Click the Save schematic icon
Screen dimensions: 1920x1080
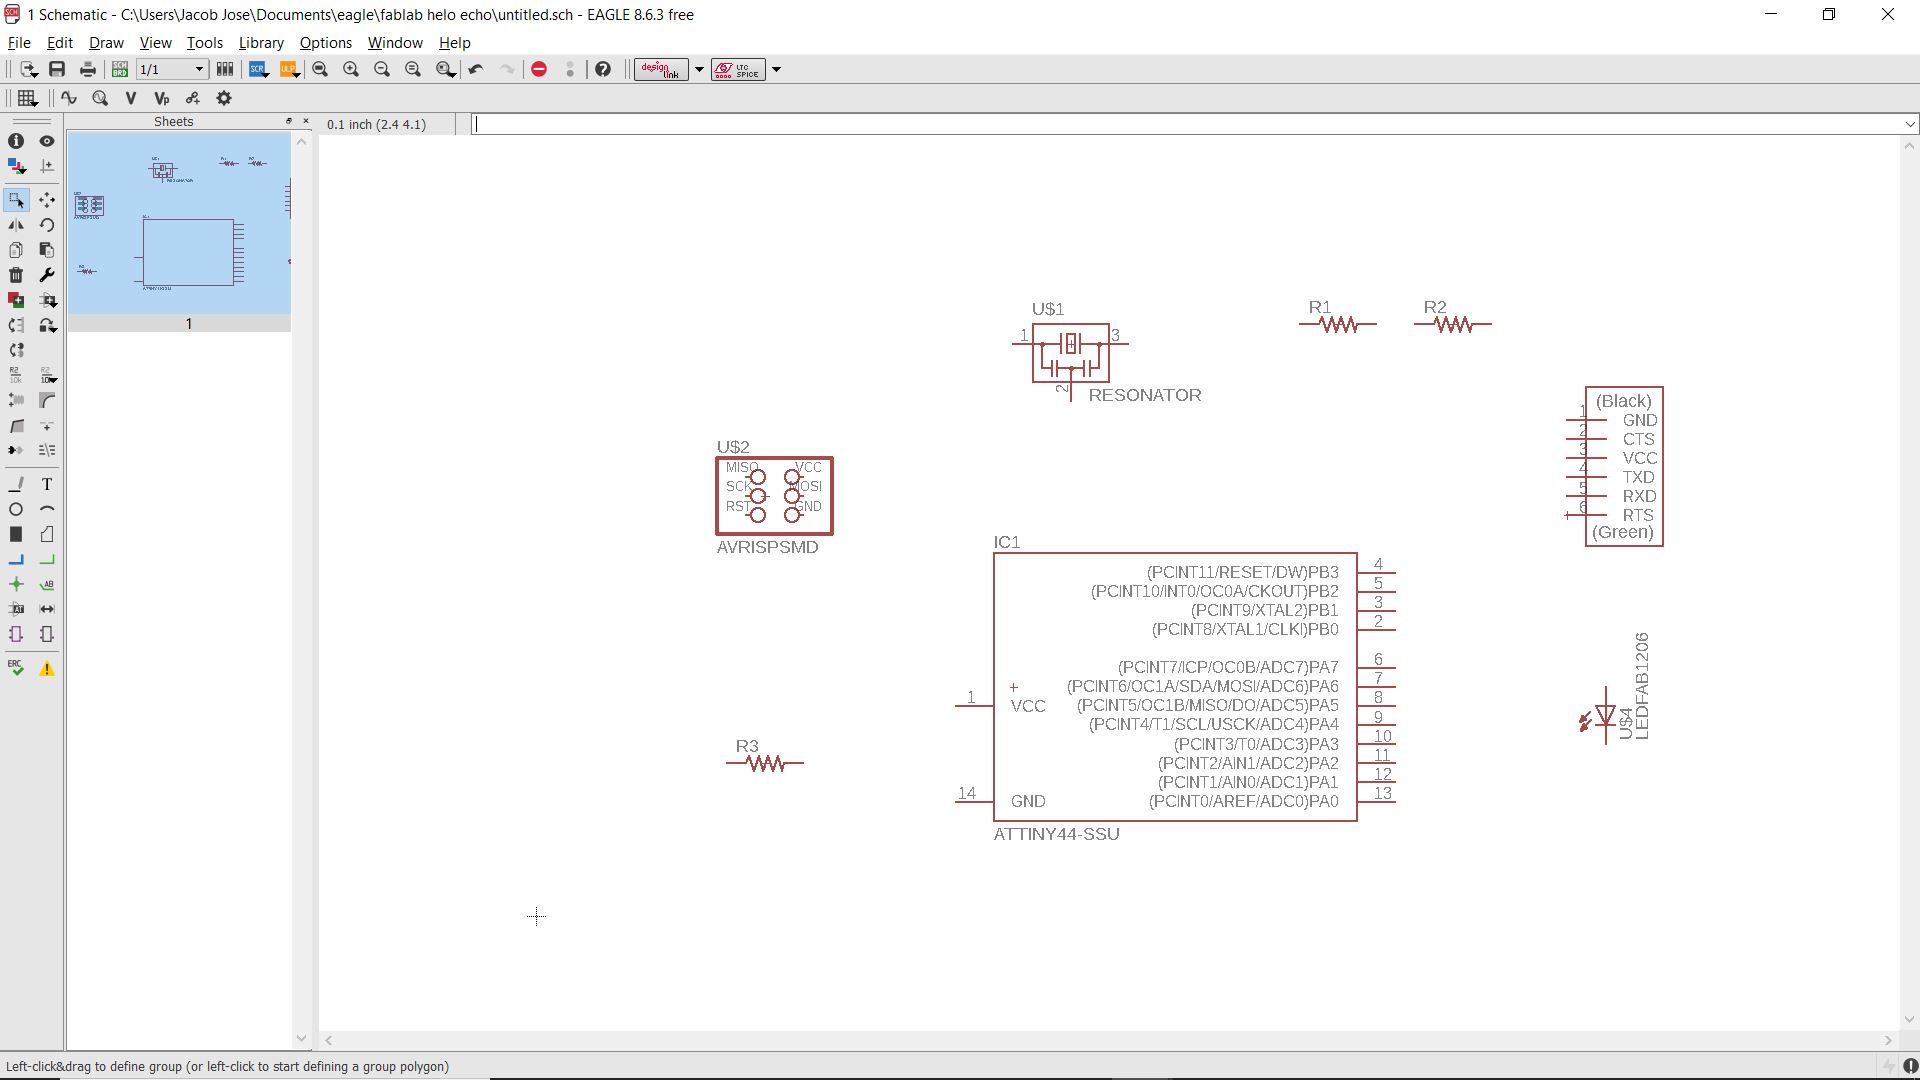(x=57, y=69)
